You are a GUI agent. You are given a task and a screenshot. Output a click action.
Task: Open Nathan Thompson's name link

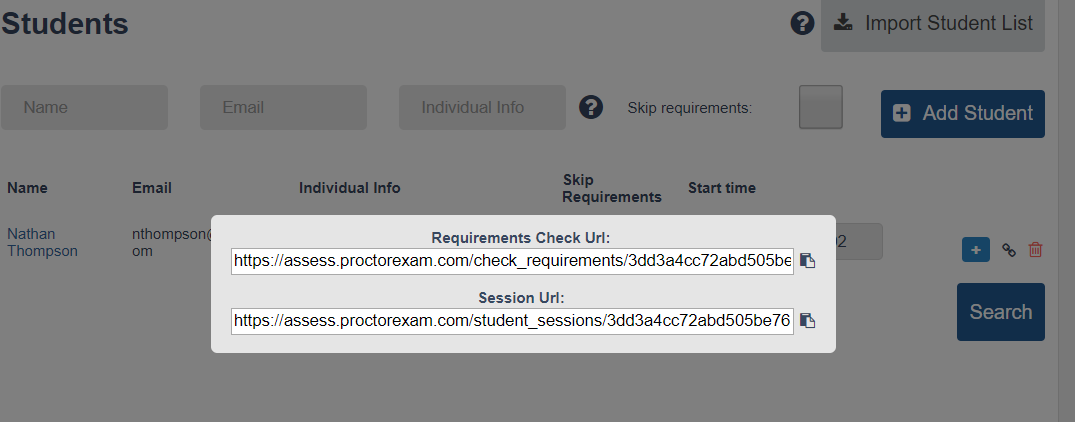pos(43,243)
